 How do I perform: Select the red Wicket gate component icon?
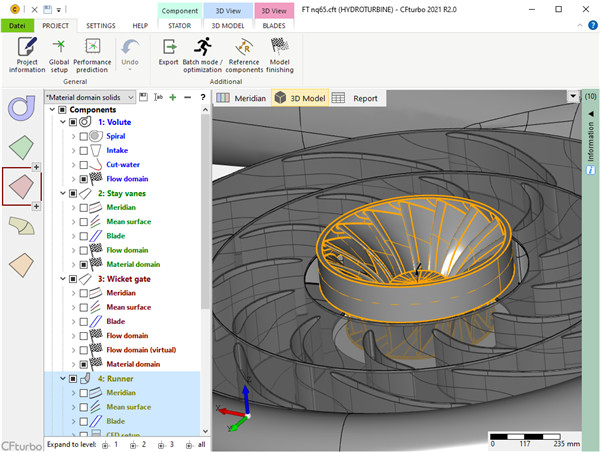[21, 186]
